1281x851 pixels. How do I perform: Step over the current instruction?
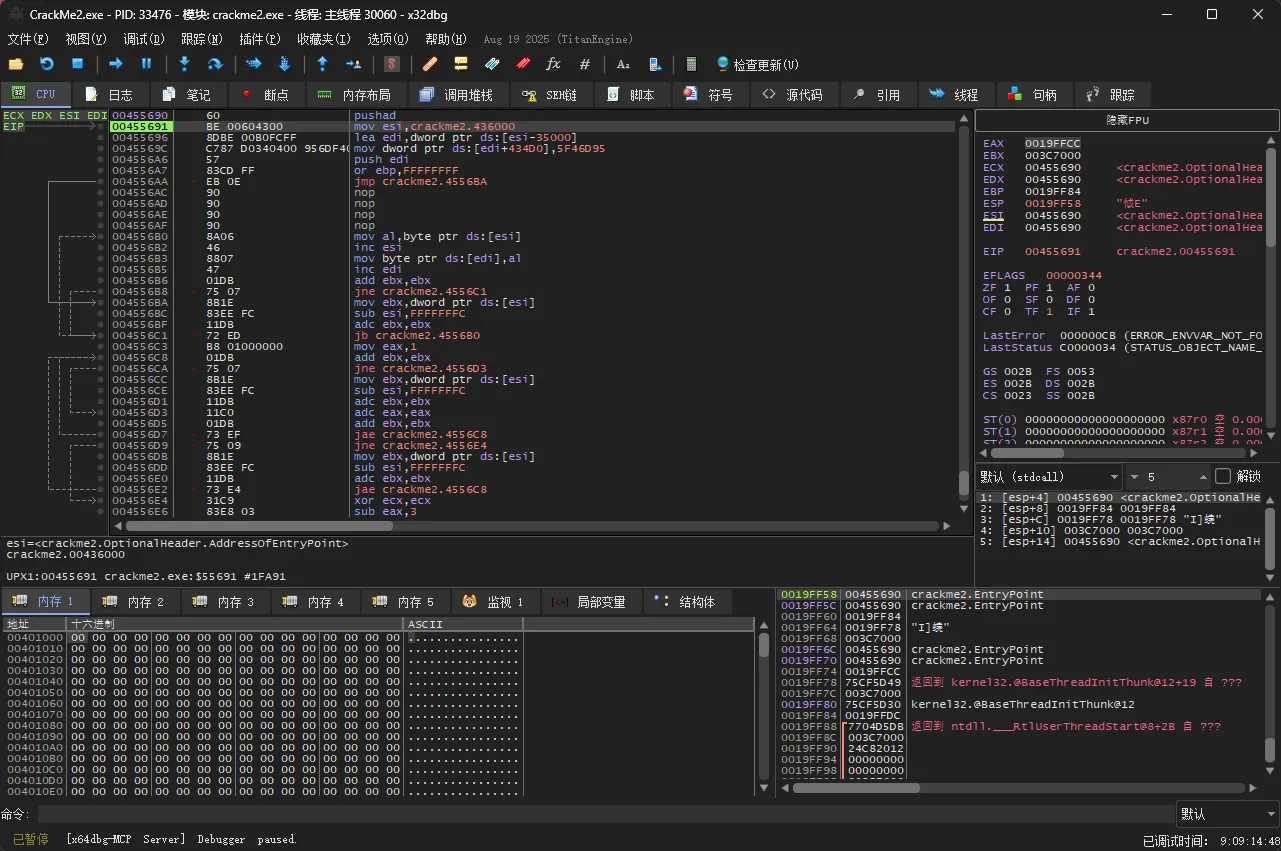tap(214, 64)
